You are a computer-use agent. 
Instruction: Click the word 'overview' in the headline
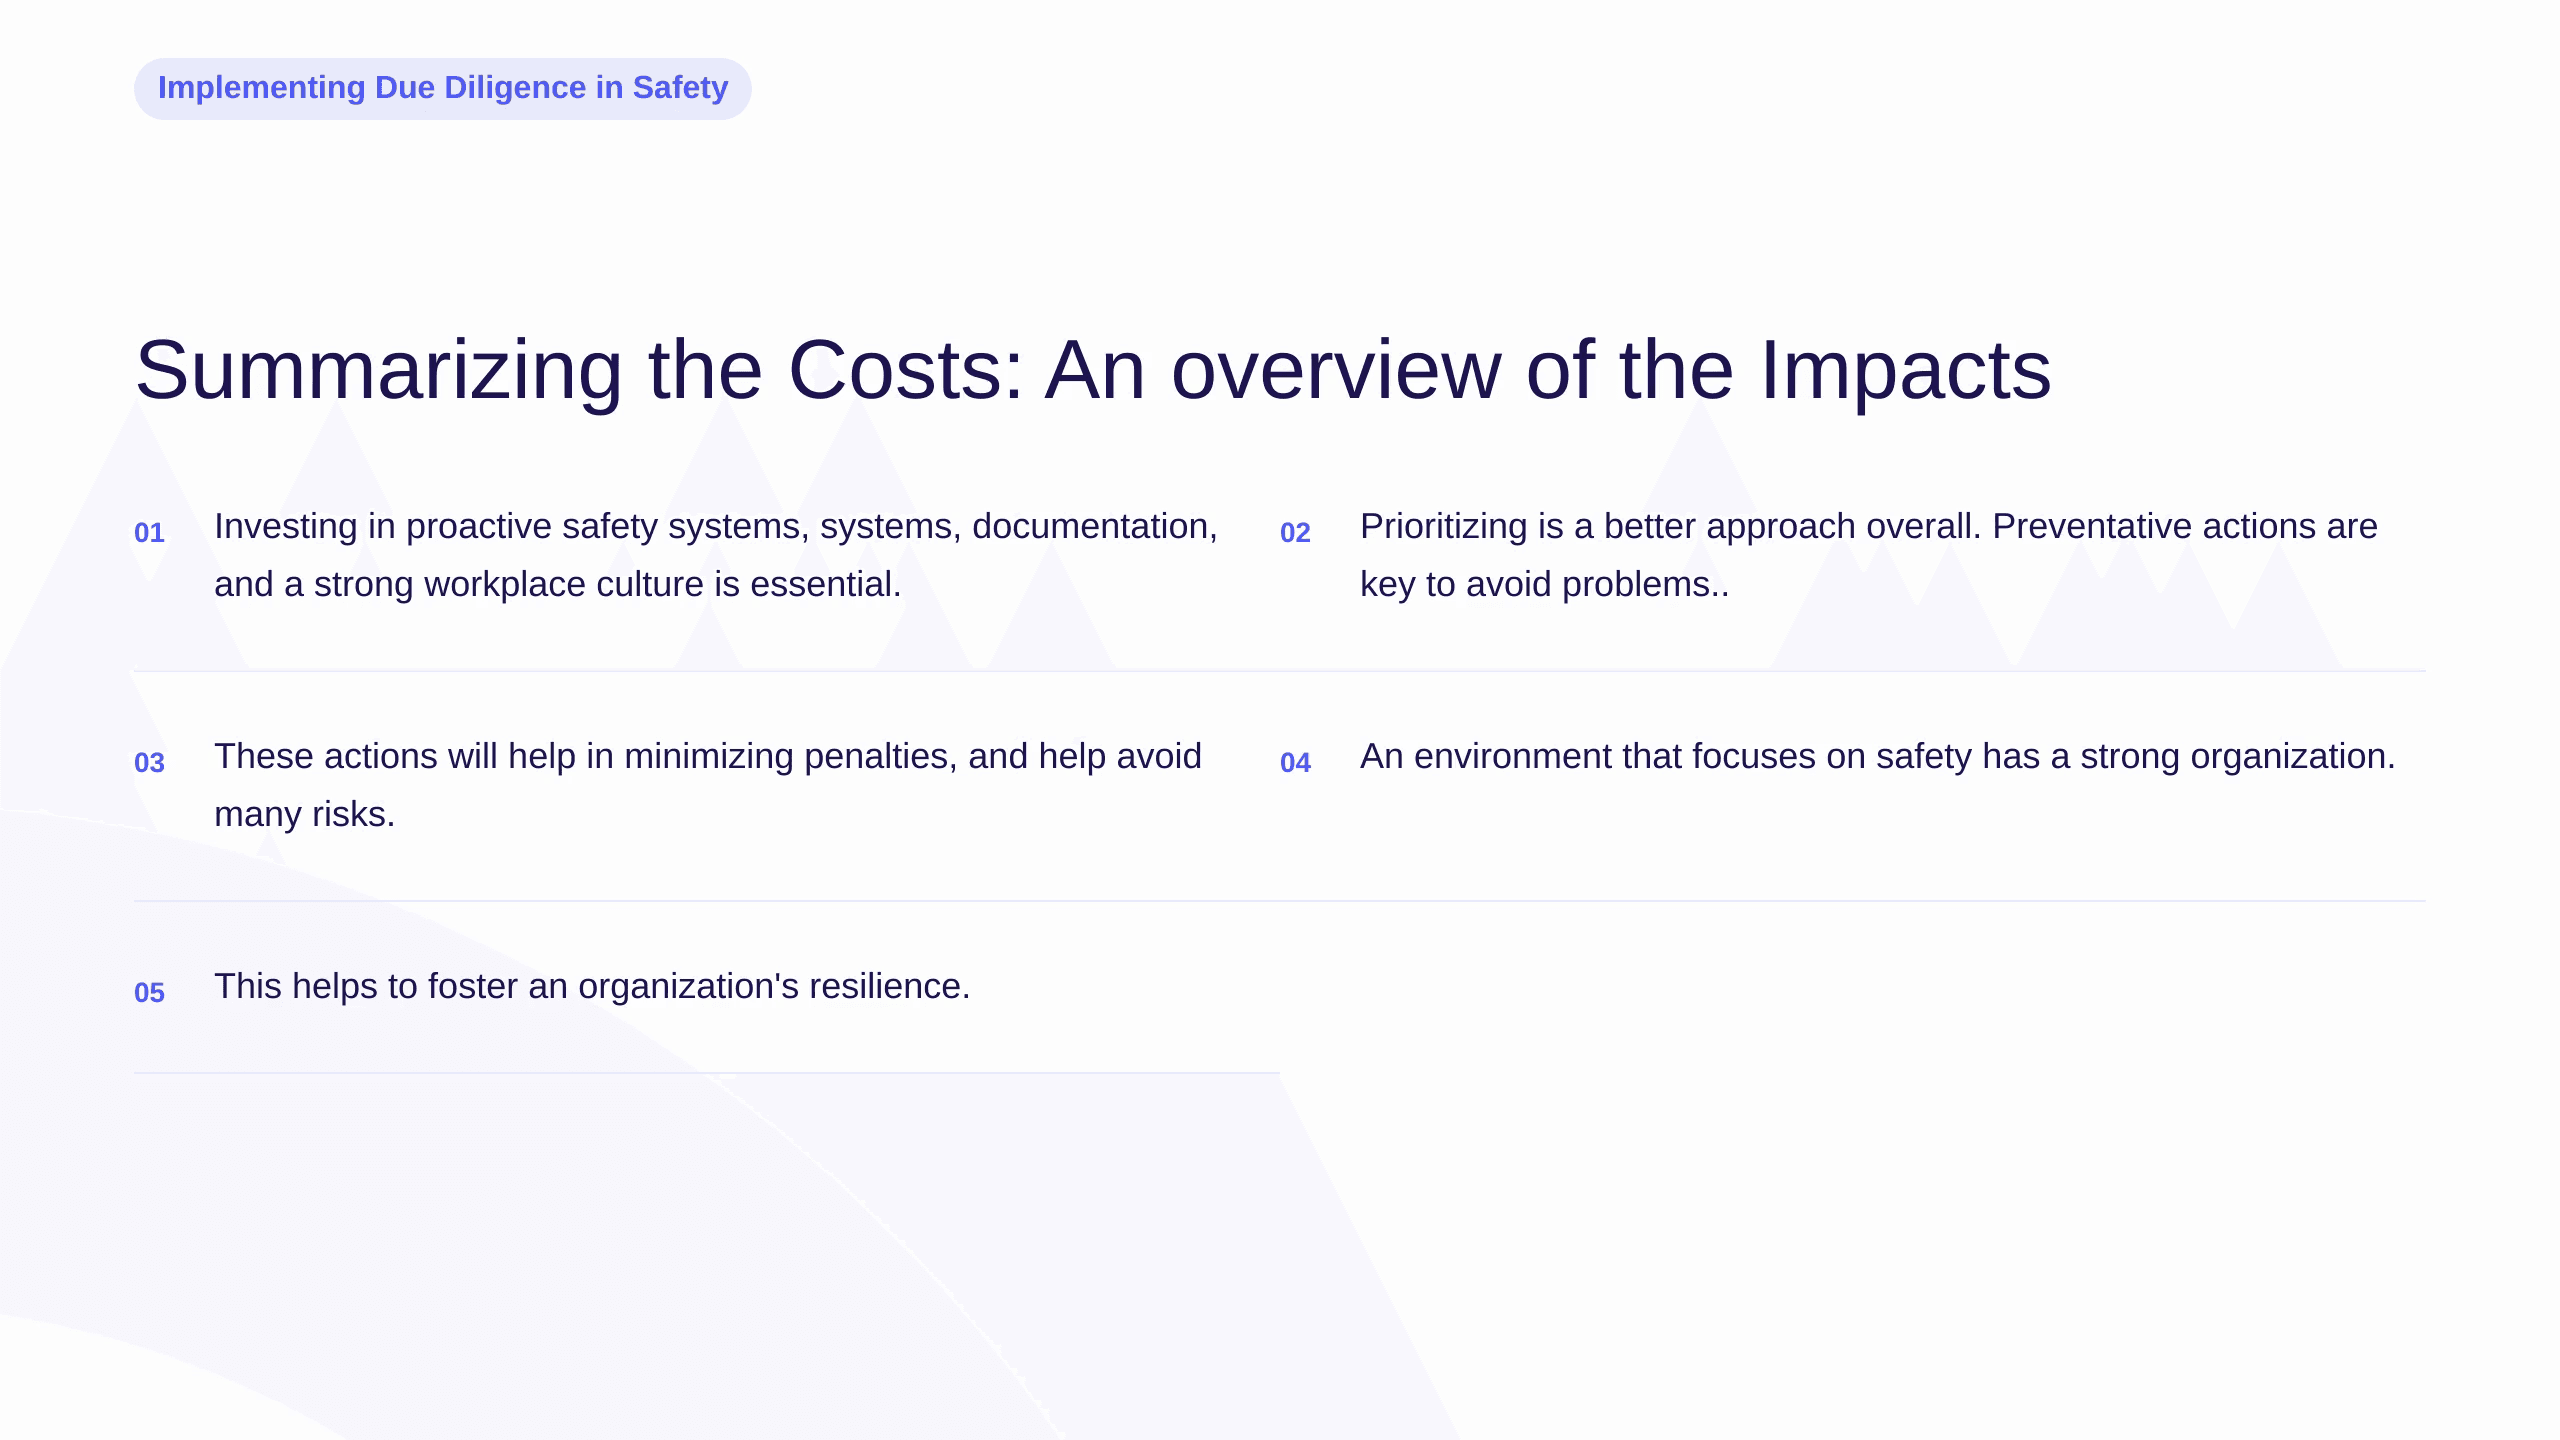click(x=1336, y=371)
